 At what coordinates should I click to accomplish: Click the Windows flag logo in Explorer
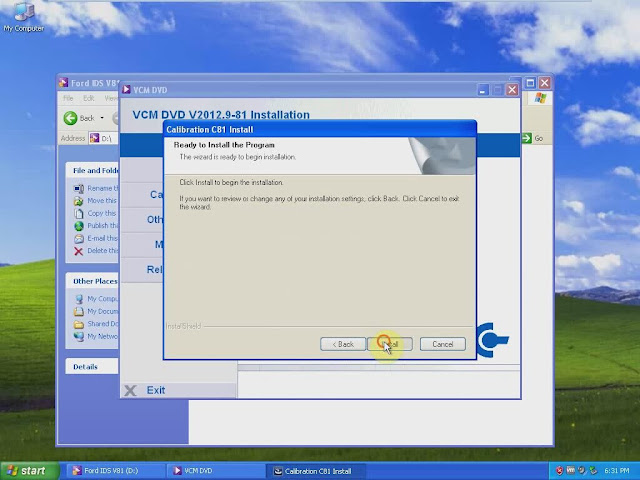[540, 98]
